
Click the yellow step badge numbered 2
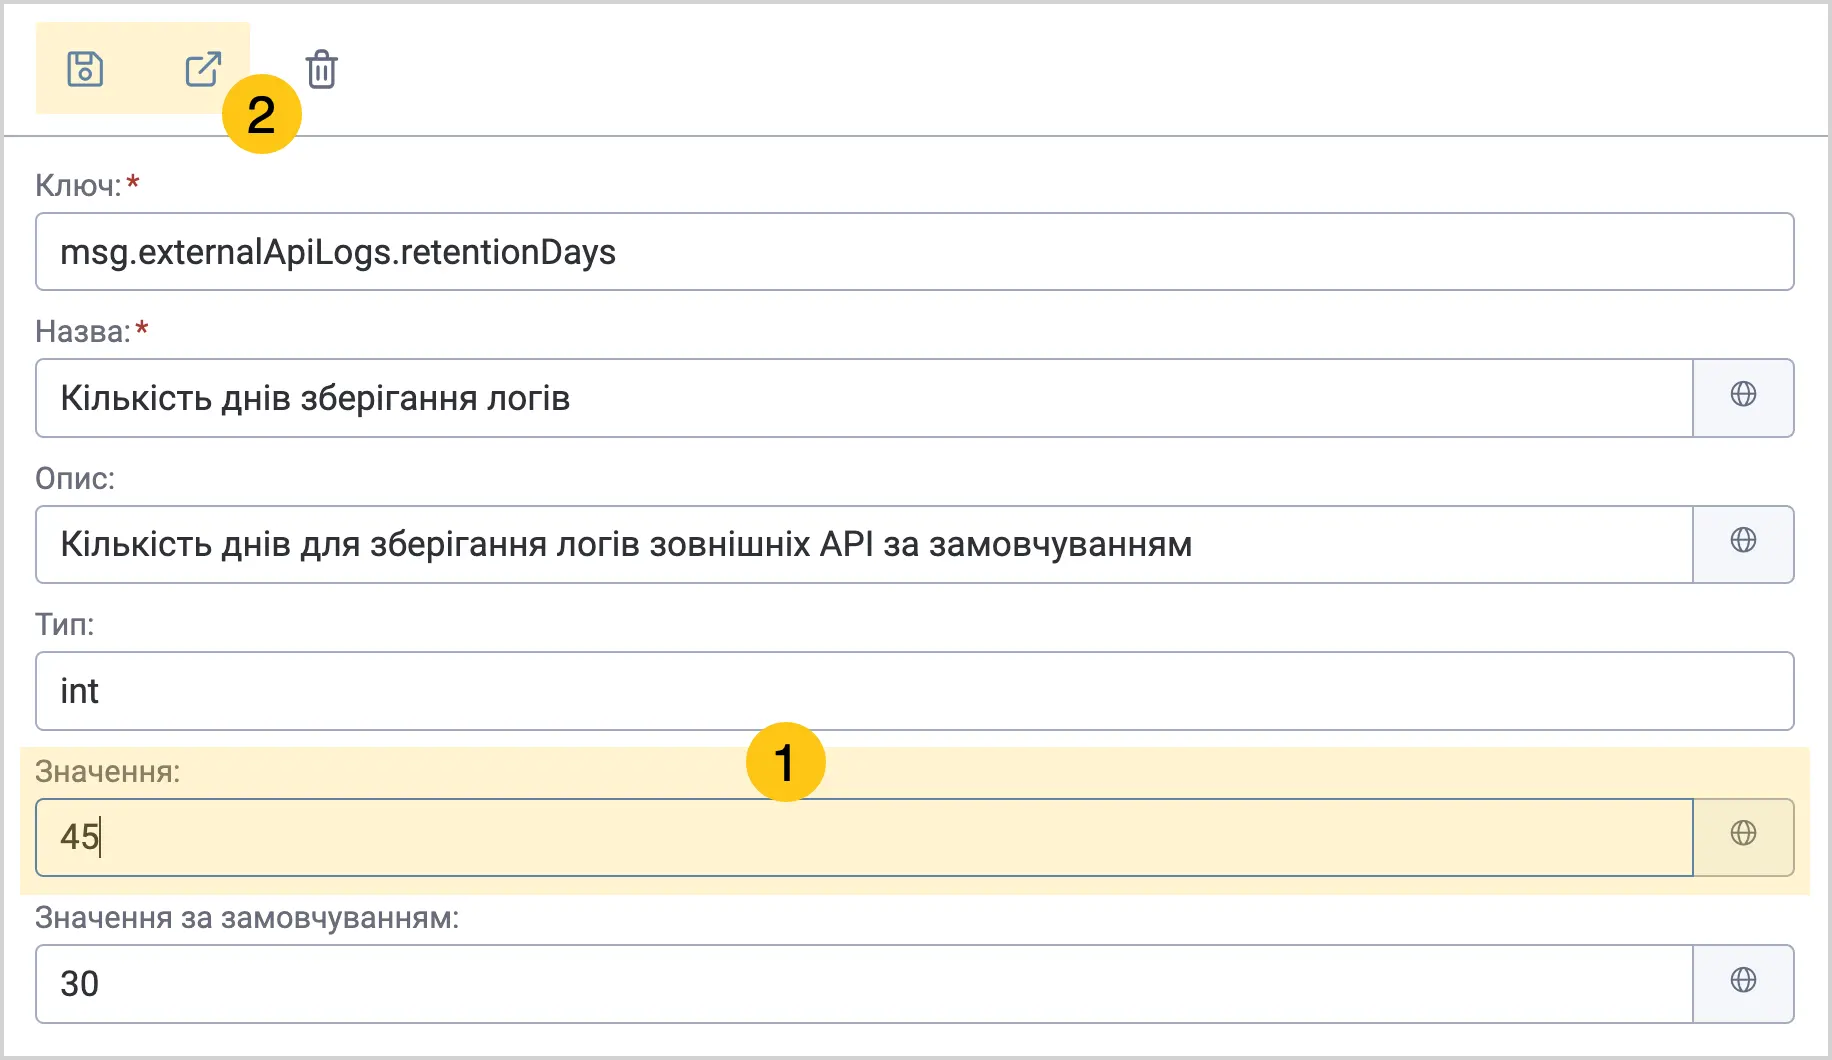point(262,114)
